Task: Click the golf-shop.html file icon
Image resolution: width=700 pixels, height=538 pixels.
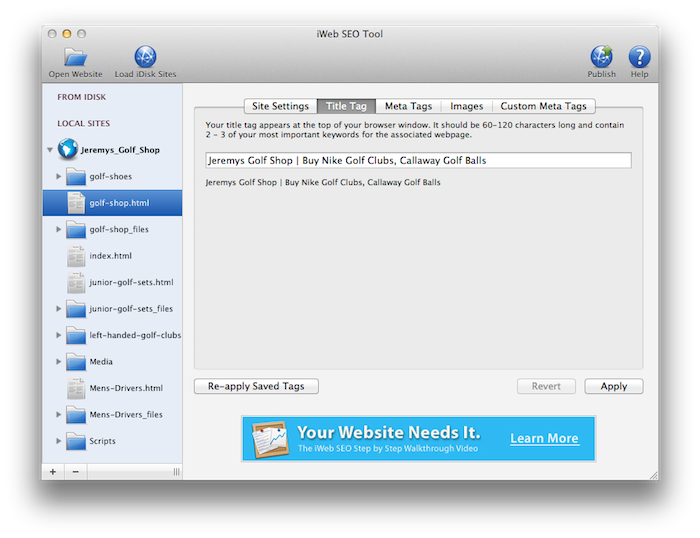Action: [x=76, y=203]
